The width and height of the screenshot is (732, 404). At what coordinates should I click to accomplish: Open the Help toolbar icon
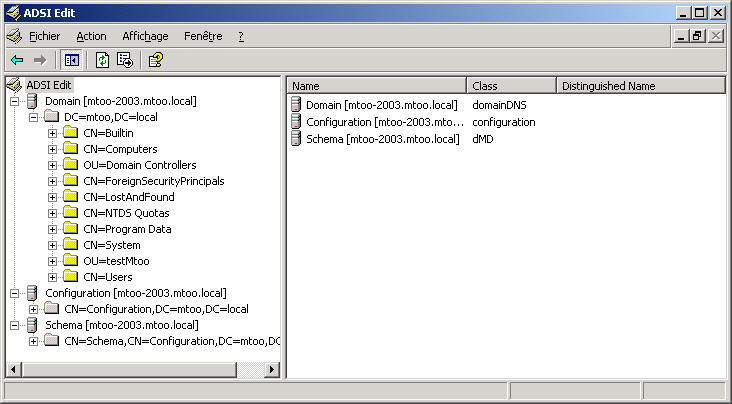tap(155, 60)
